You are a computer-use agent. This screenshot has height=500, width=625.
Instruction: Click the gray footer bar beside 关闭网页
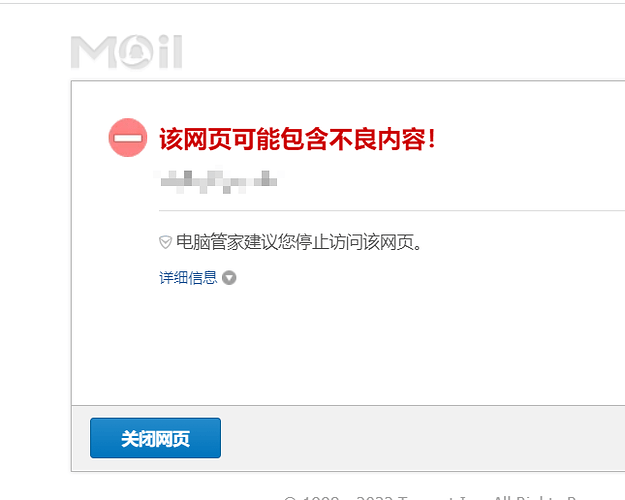(423, 438)
